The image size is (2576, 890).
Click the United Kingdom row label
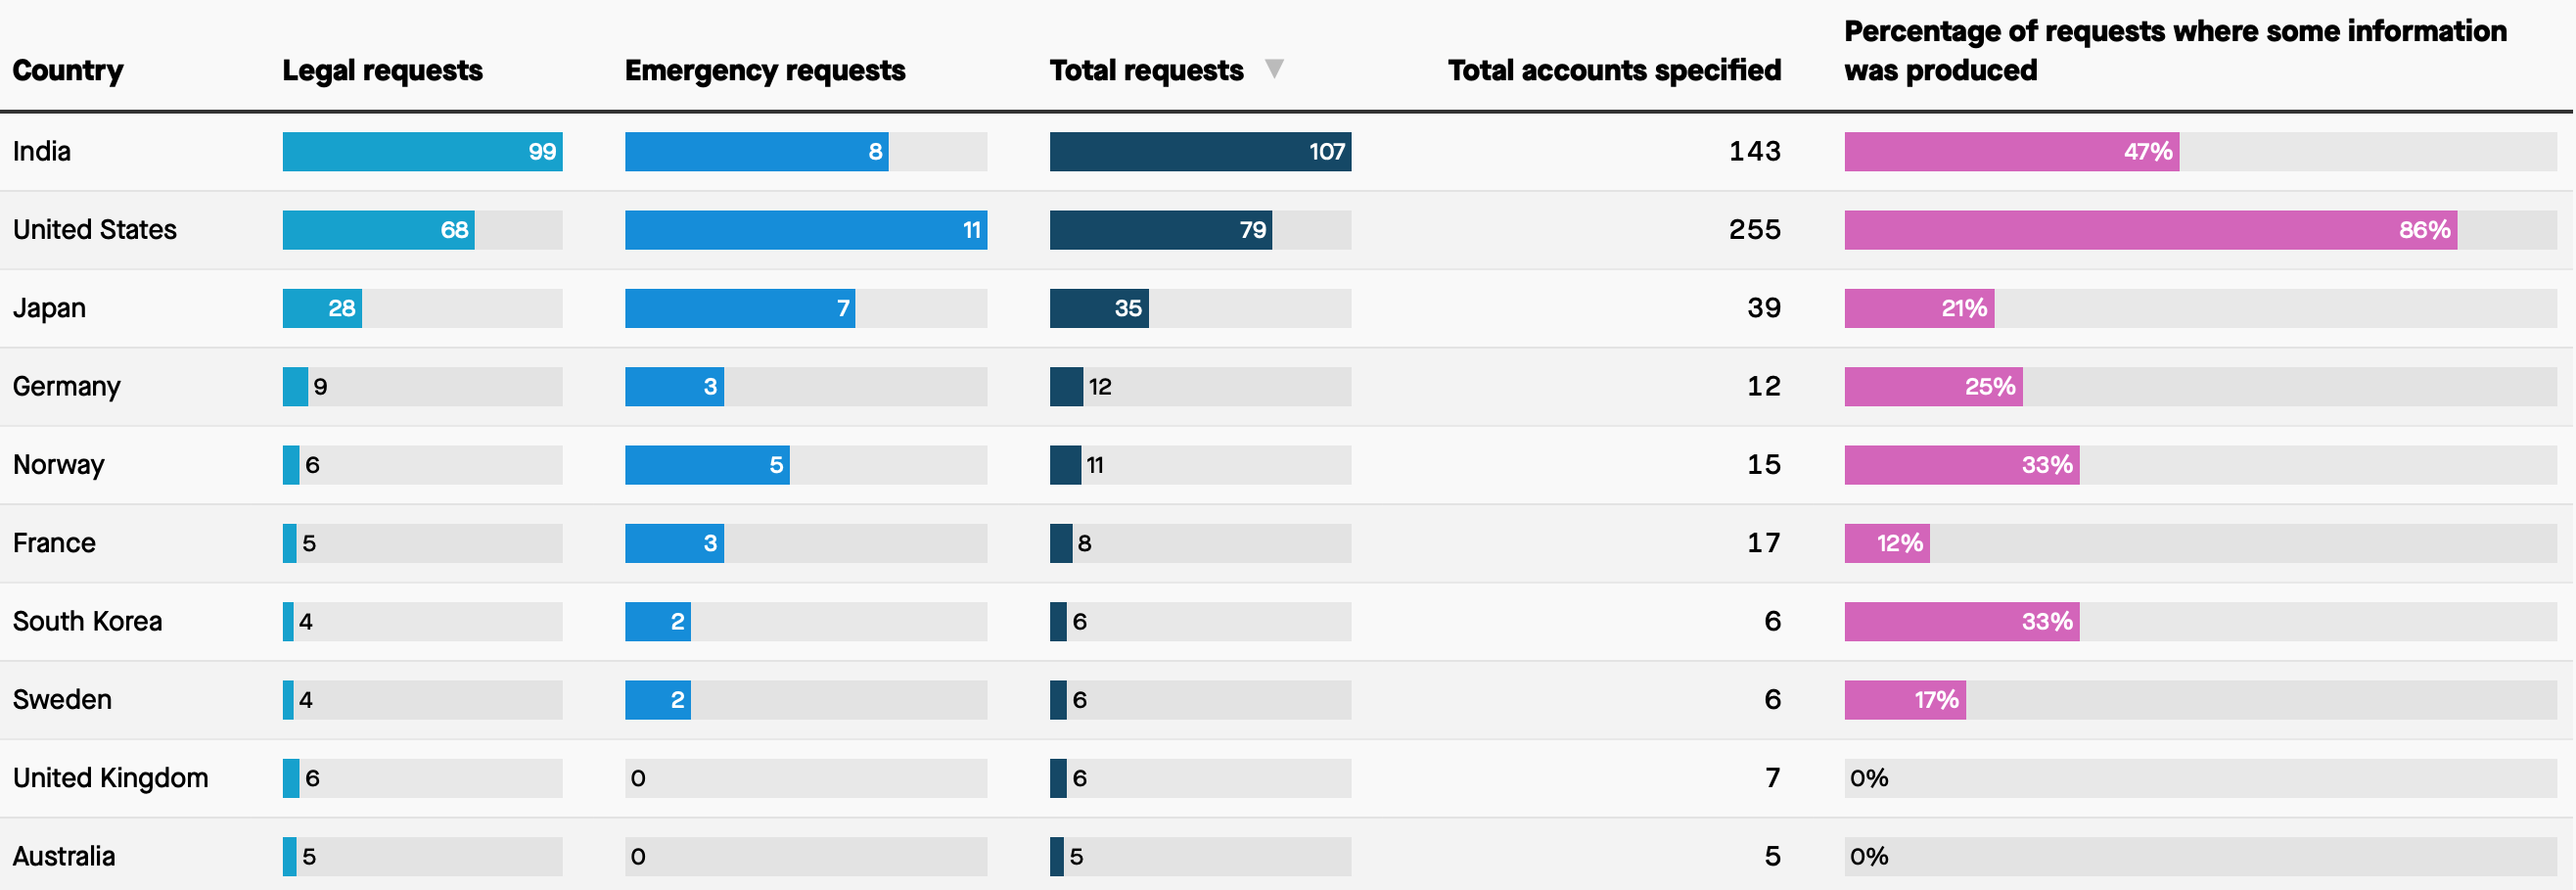pyautogui.click(x=111, y=778)
